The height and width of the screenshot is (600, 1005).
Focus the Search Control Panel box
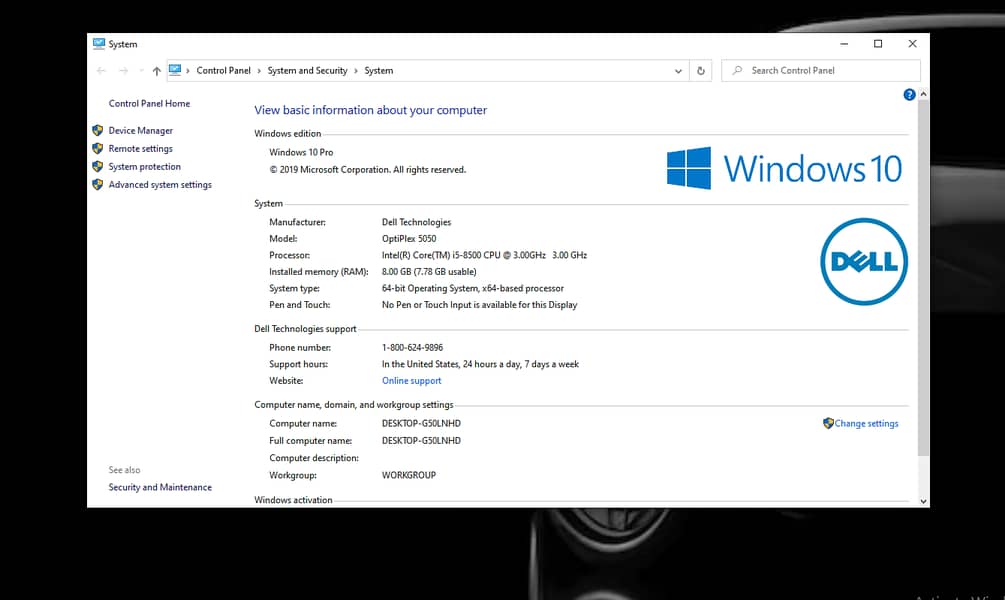coord(821,71)
